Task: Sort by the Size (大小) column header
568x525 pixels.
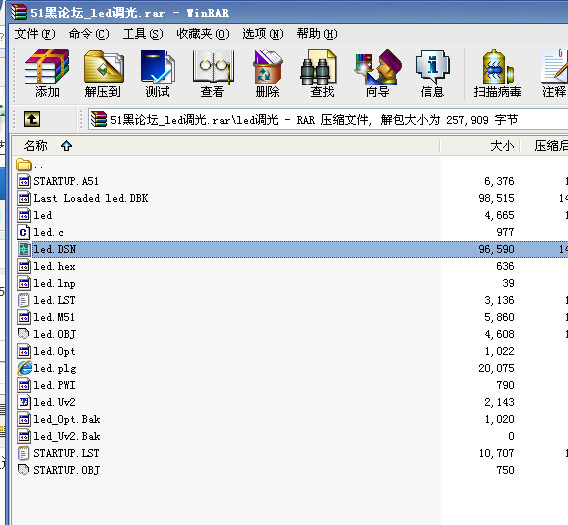Action: click(x=502, y=146)
